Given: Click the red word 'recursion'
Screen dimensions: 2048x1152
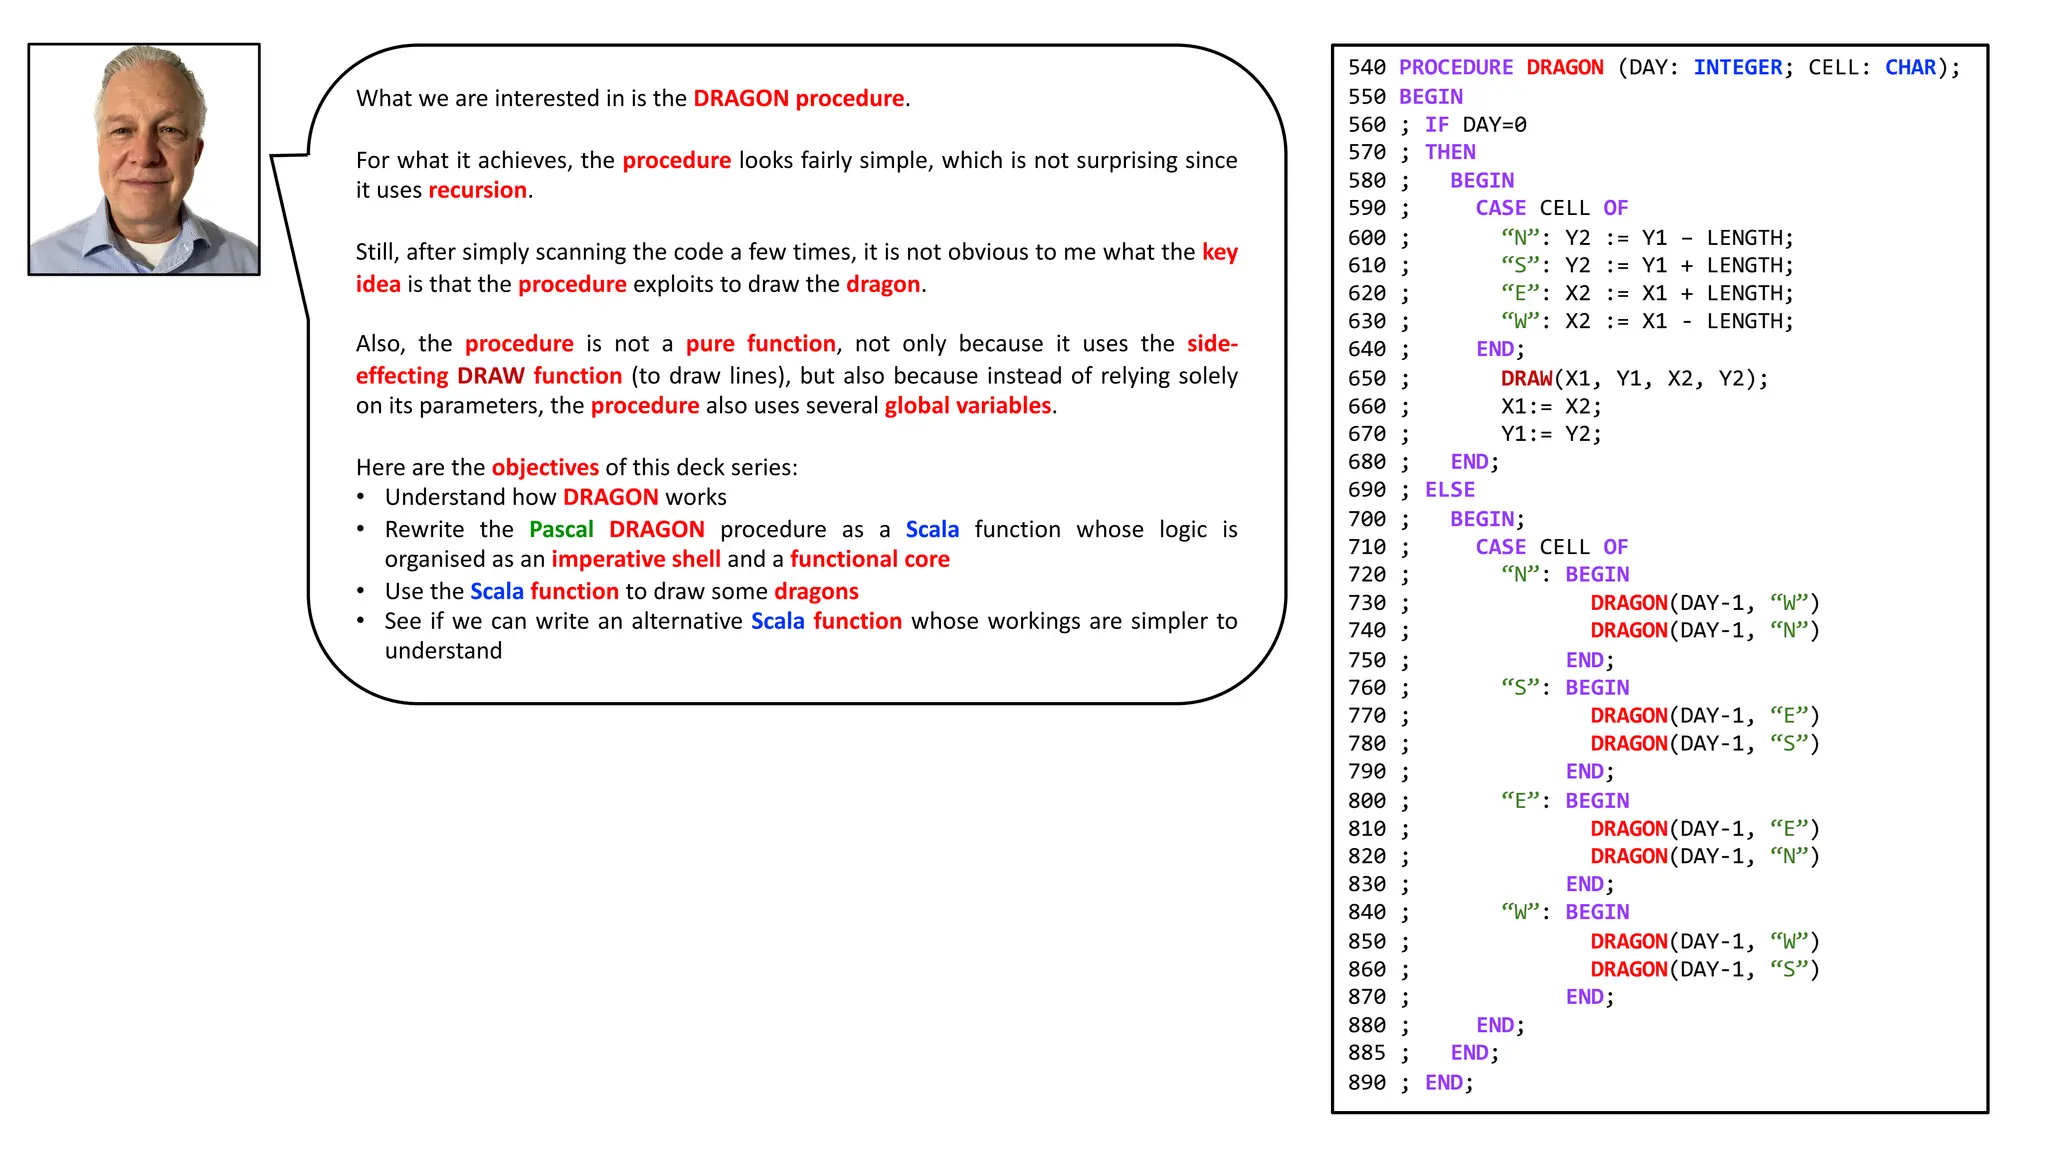Looking at the screenshot, I should [x=478, y=190].
